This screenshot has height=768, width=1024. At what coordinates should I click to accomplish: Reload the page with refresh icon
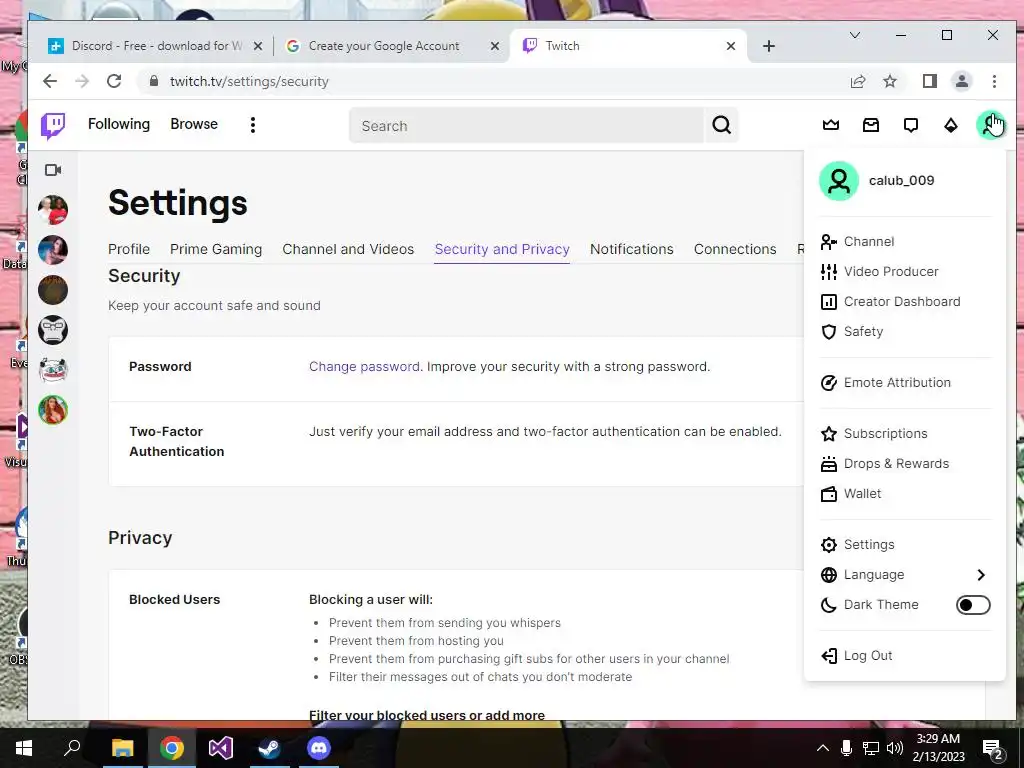114,81
